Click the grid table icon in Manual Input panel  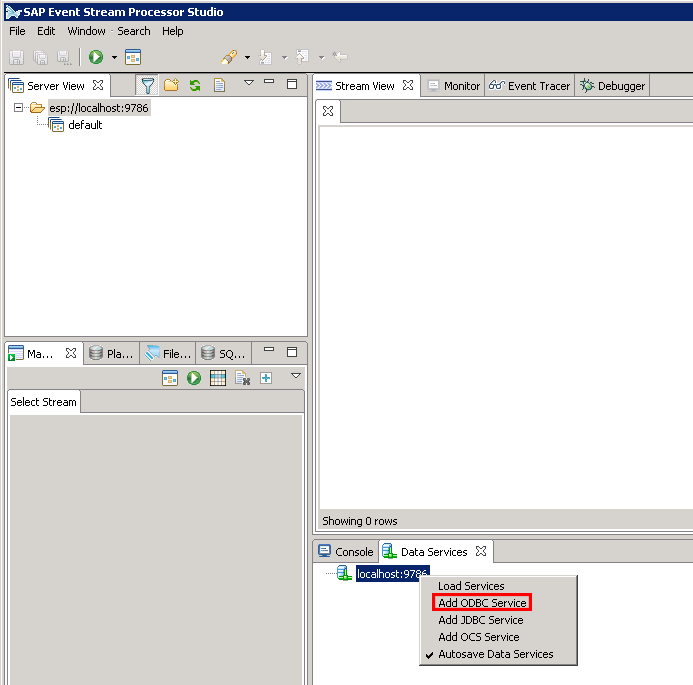[218, 378]
